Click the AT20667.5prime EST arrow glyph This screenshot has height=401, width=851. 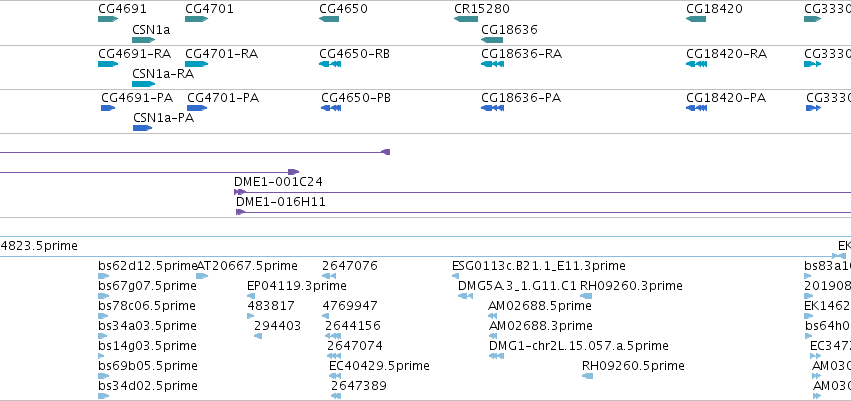(202, 276)
